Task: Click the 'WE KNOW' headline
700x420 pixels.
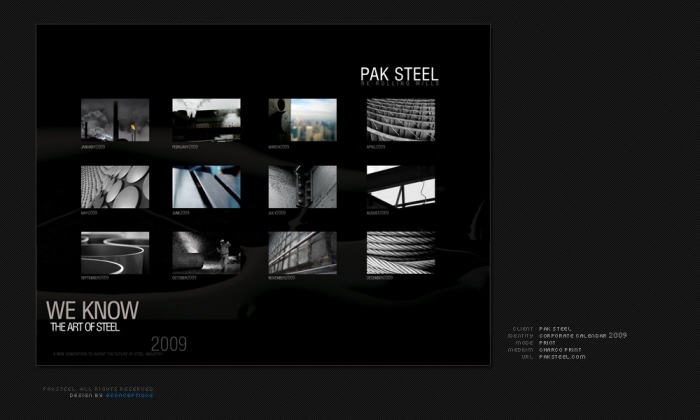Action: pos(92,310)
